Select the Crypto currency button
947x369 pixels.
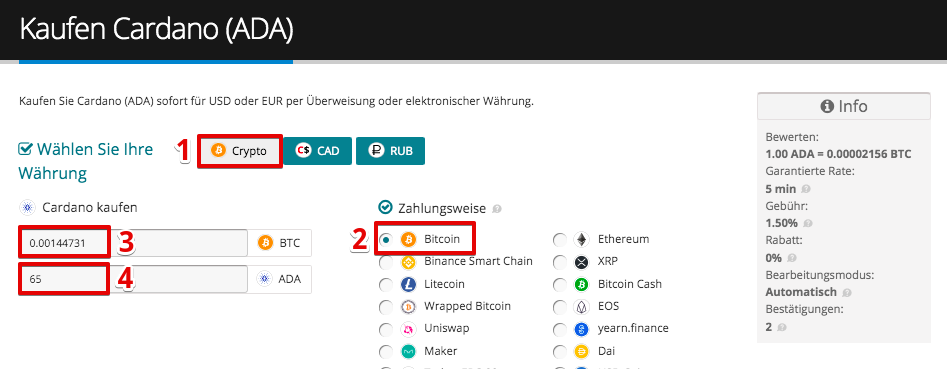pyautogui.click(x=240, y=151)
